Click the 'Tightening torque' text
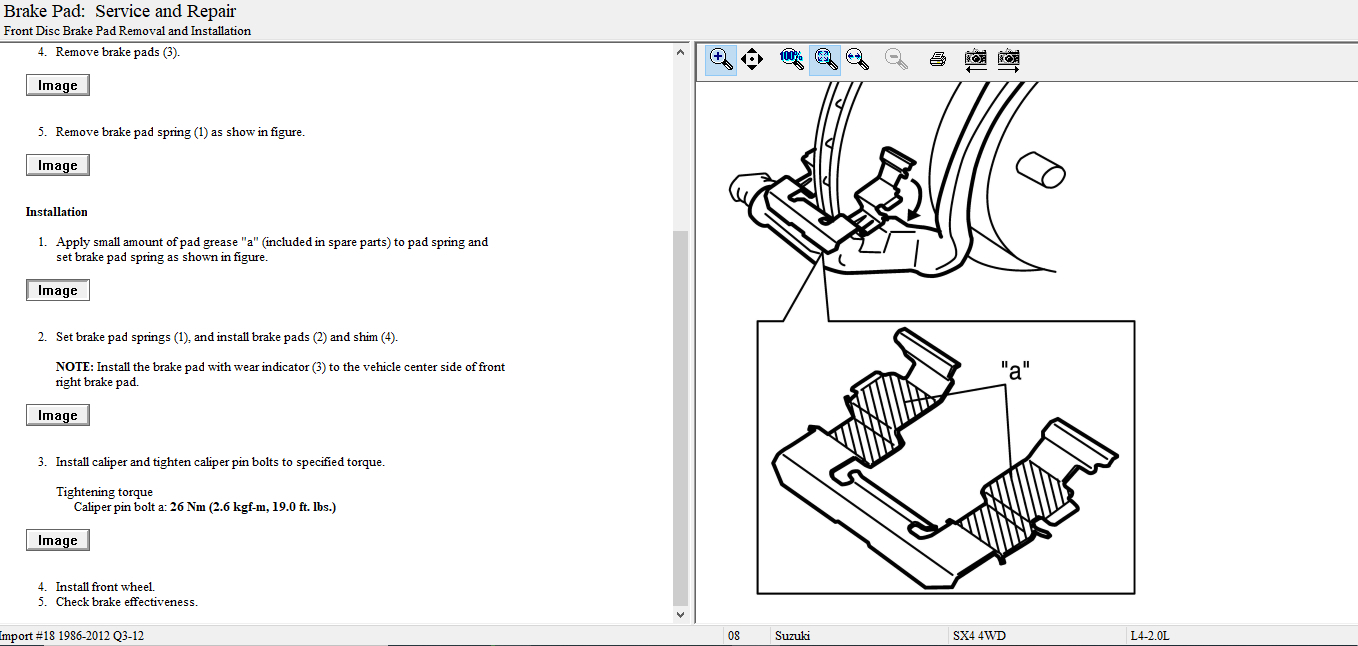1358x646 pixels. 104,492
